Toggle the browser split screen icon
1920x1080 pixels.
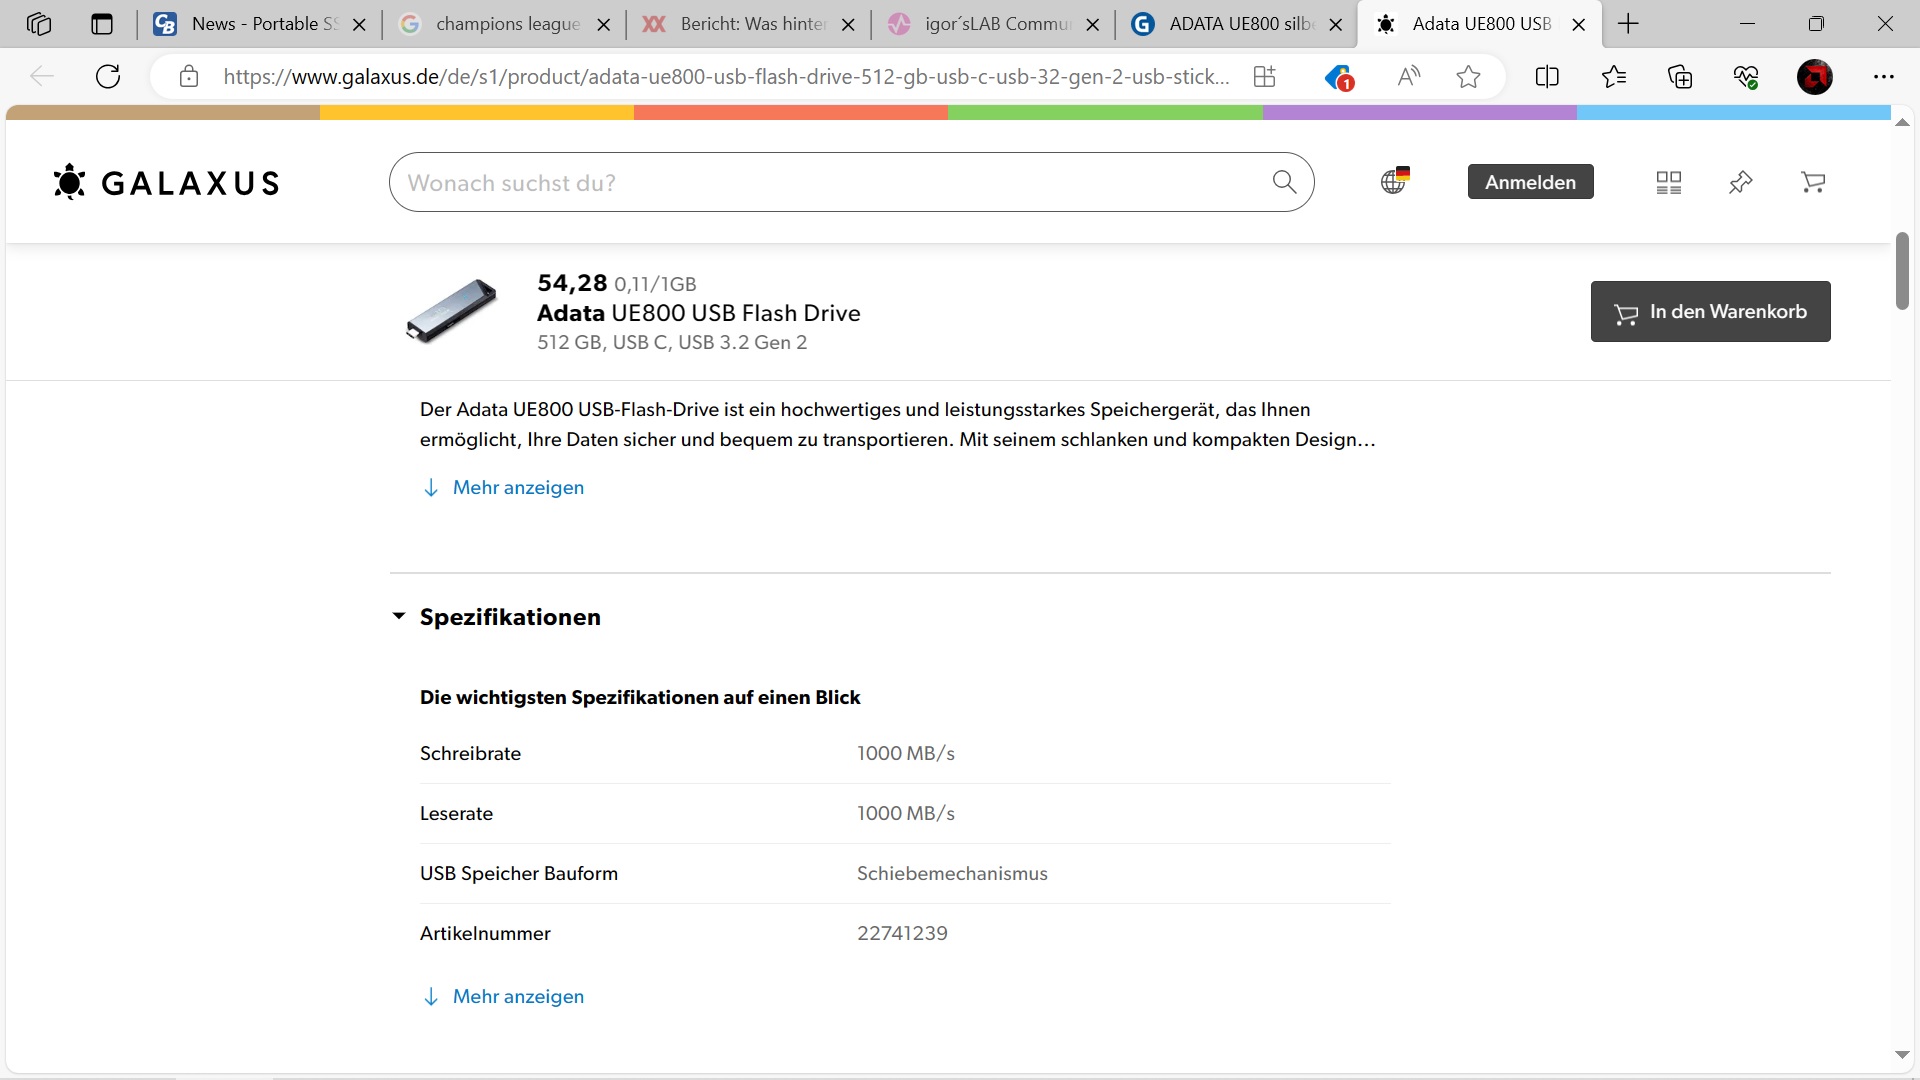coord(1546,77)
